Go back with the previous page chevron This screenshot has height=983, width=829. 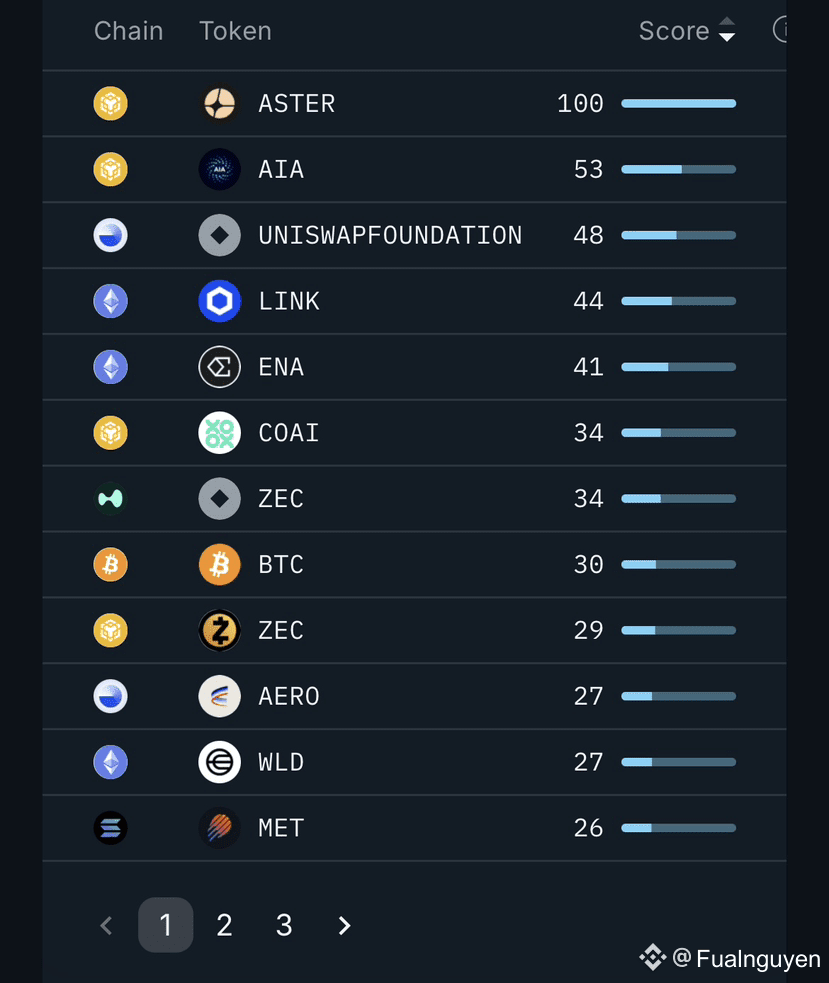107,925
